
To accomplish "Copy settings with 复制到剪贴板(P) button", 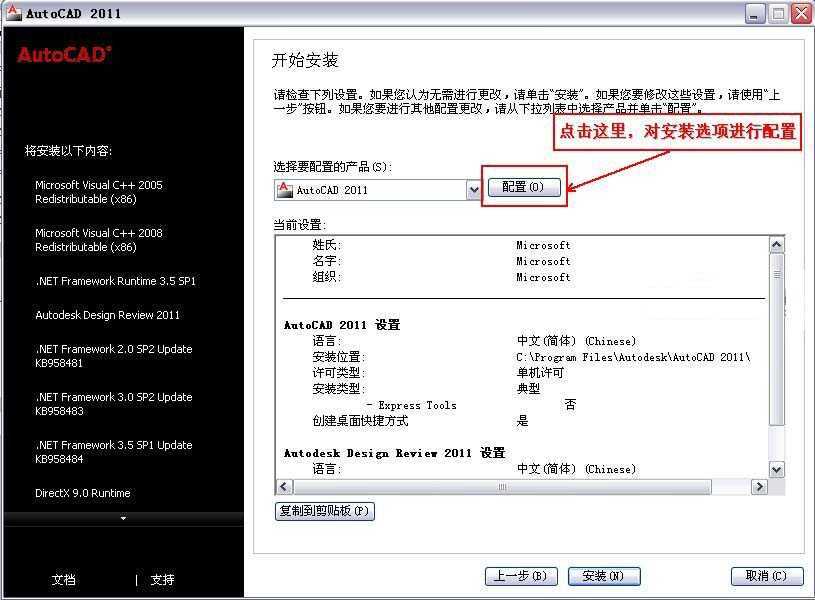I will pyautogui.click(x=324, y=511).
